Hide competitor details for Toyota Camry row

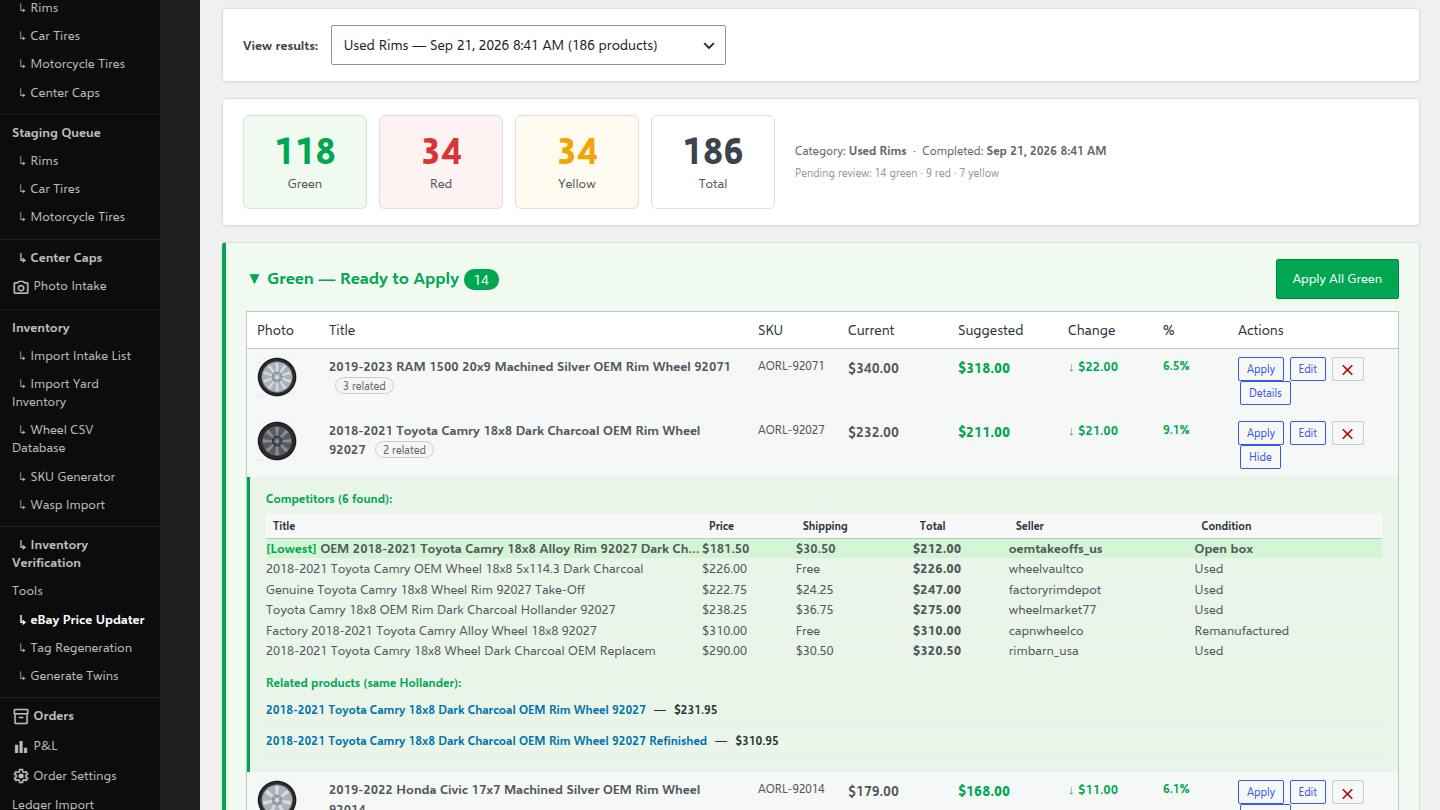point(1260,457)
